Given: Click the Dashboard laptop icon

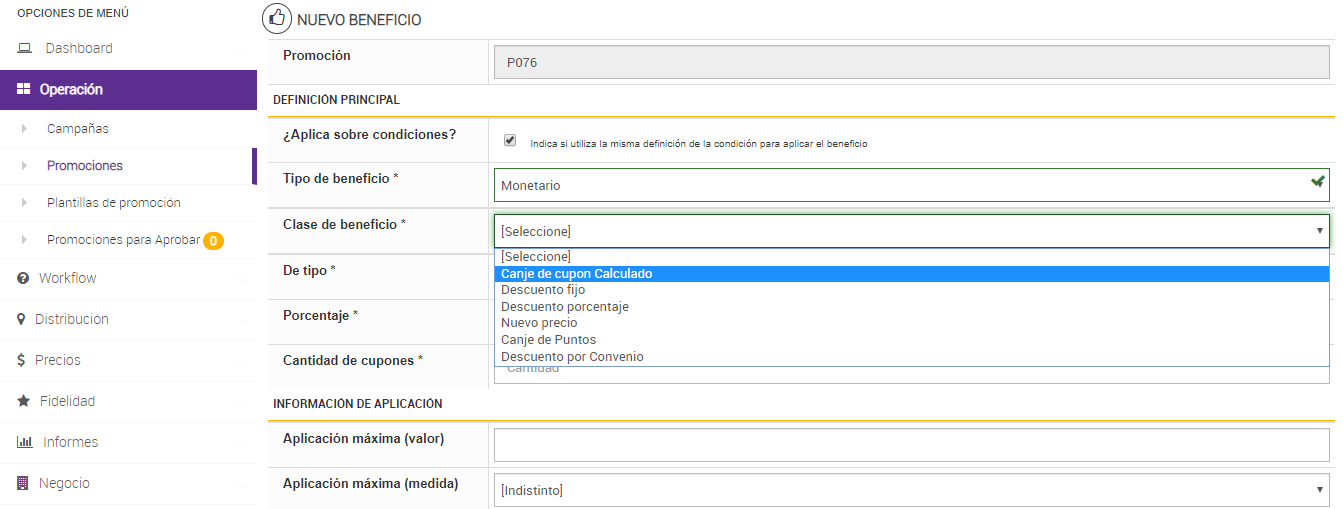Looking at the screenshot, I should (x=25, y=48).
